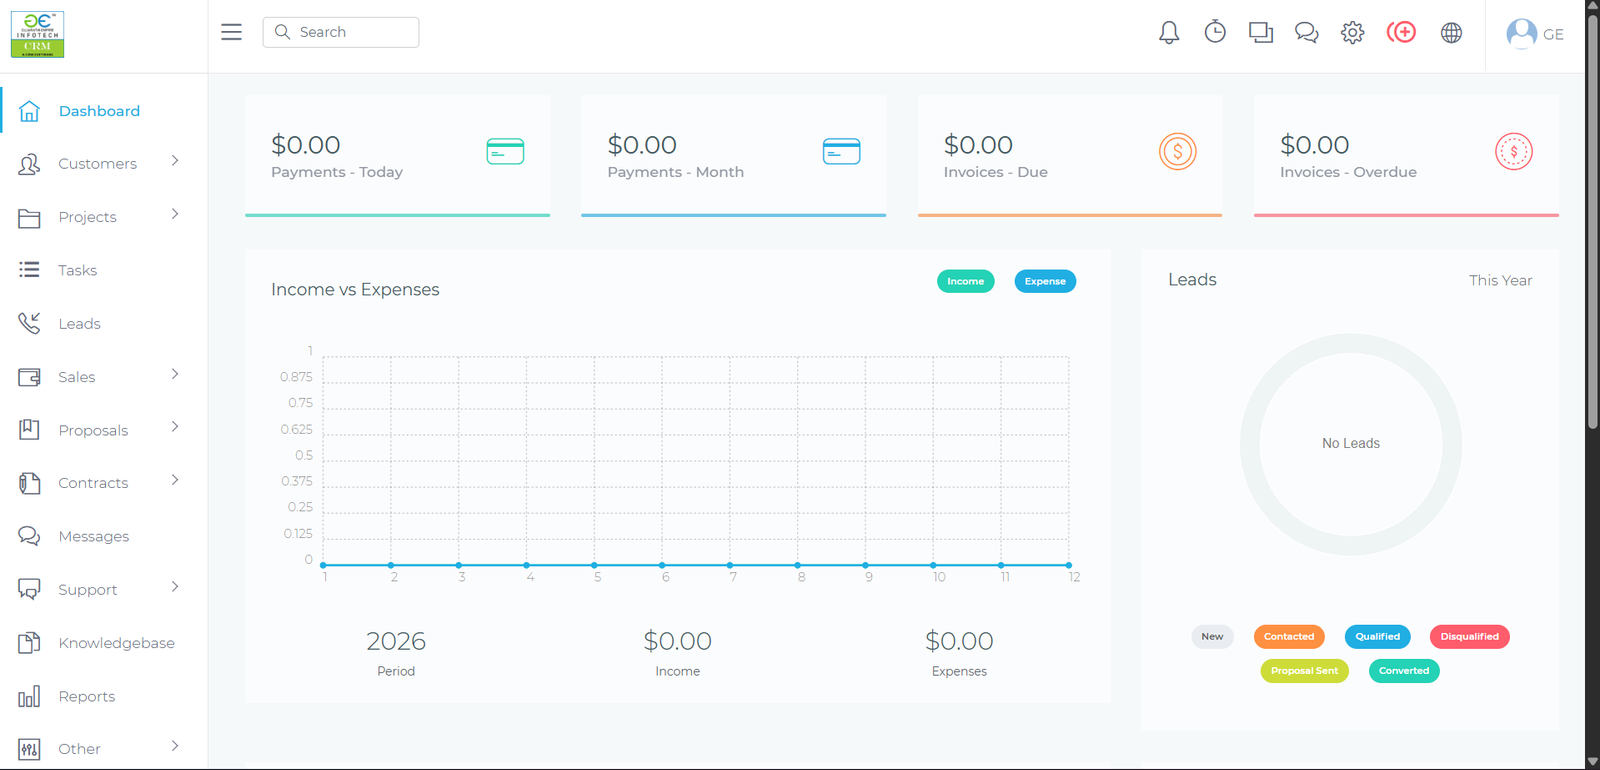Open the settings gear icon

point(1352,33)
